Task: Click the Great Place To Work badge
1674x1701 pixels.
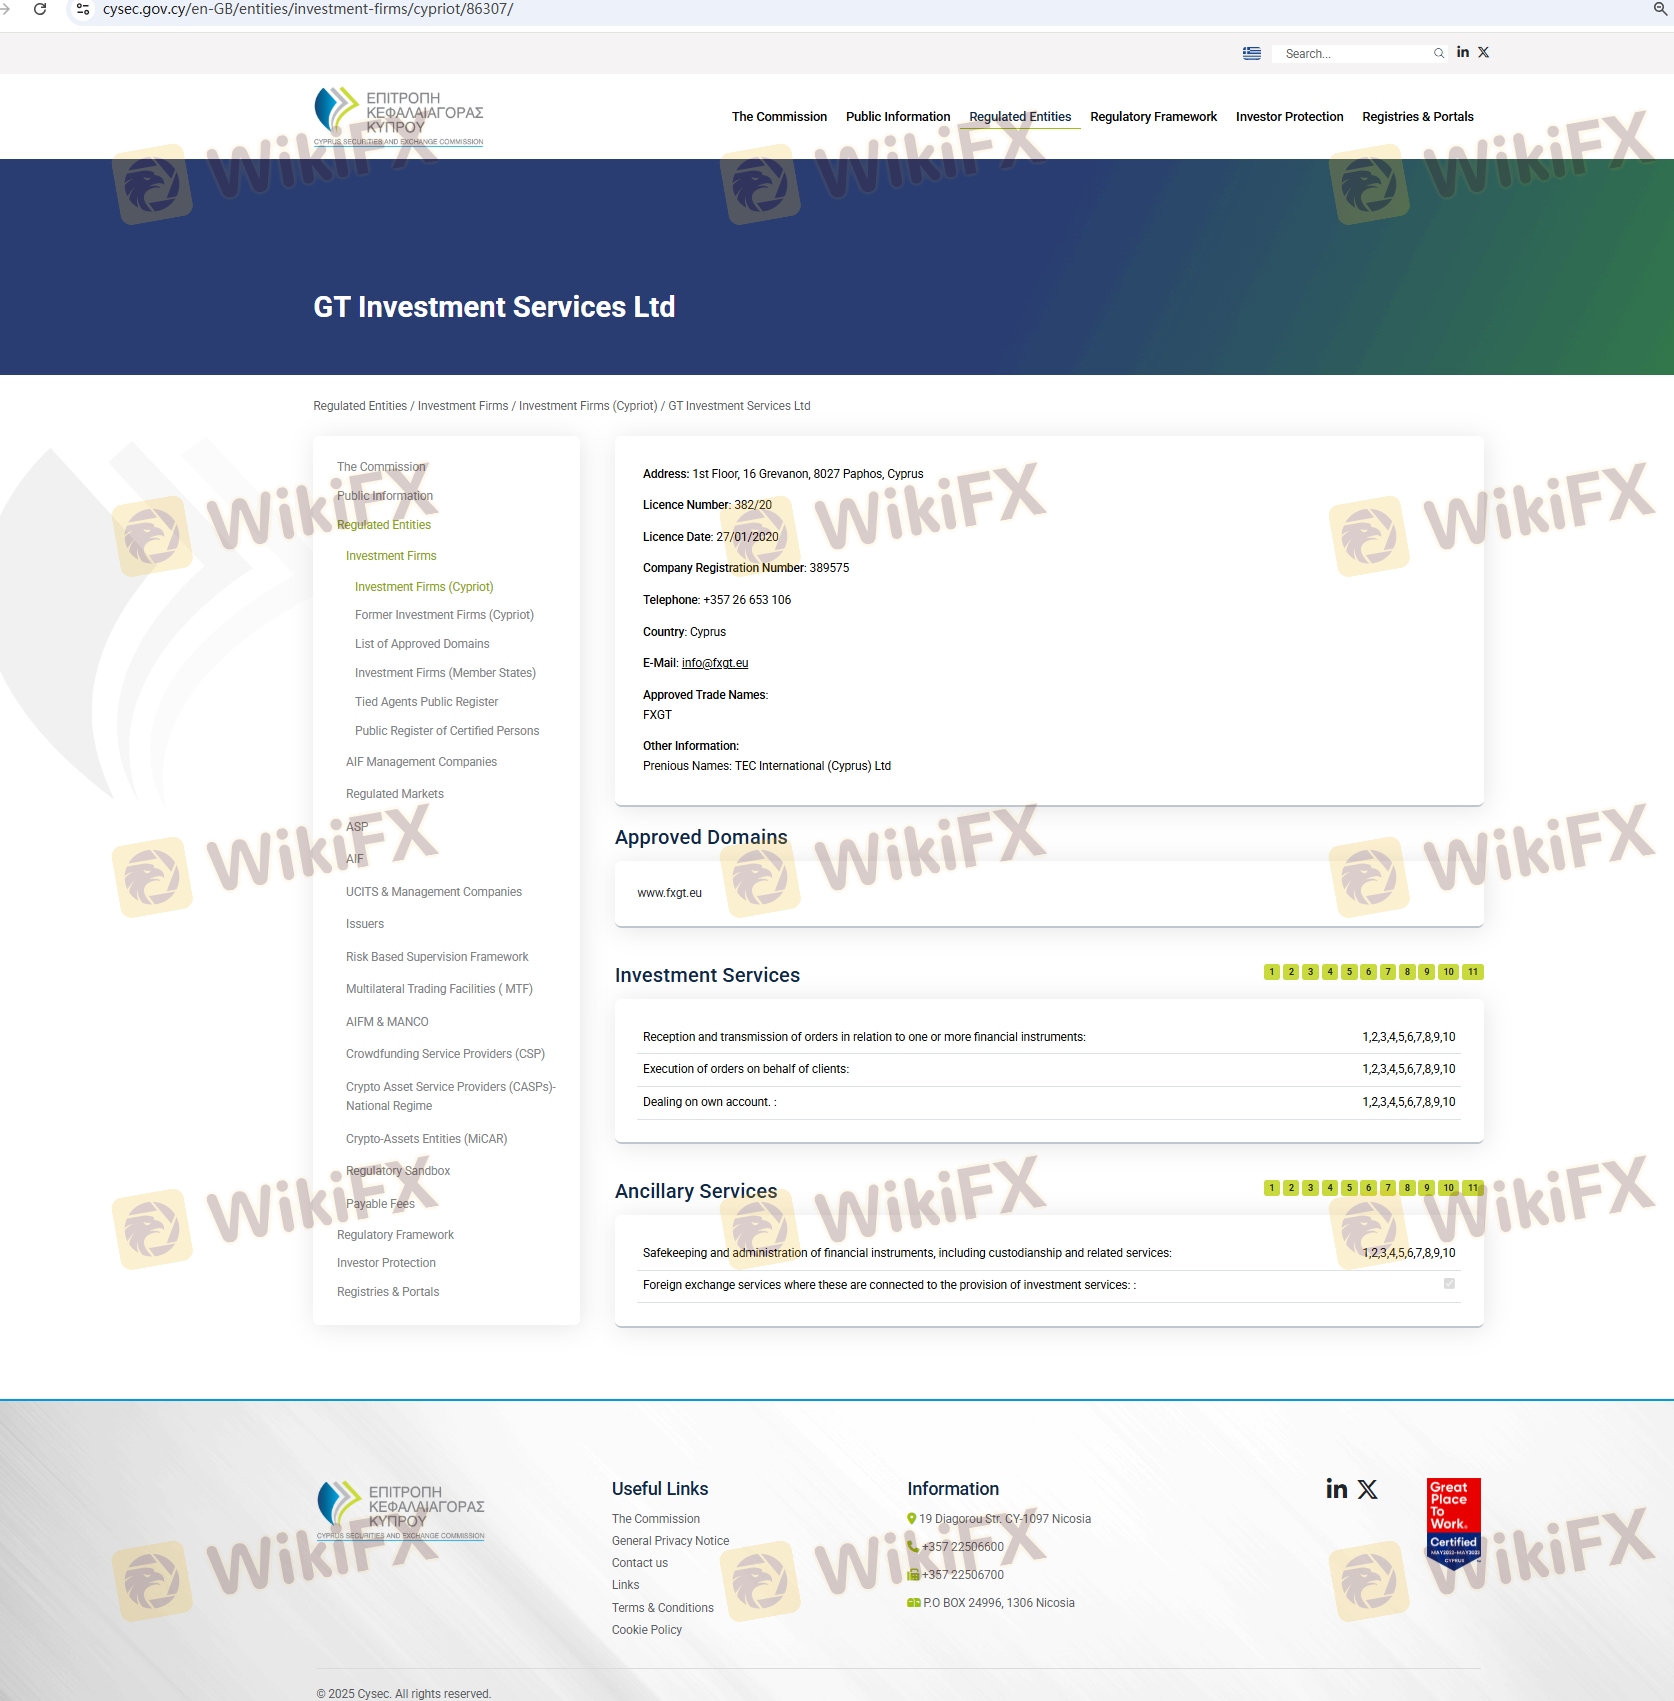Action: (1453, 1521)
